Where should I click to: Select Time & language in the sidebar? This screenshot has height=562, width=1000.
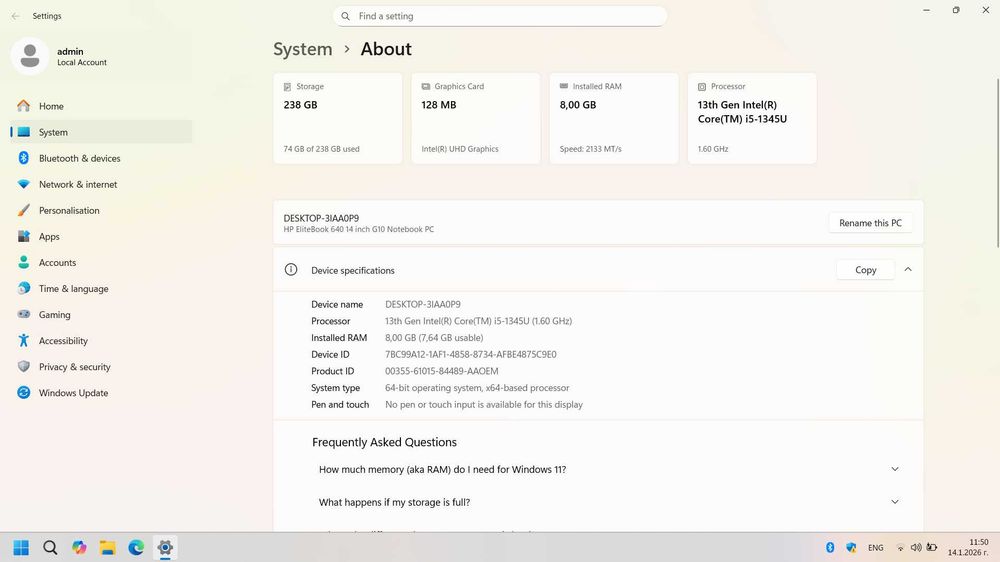point(101,288)
